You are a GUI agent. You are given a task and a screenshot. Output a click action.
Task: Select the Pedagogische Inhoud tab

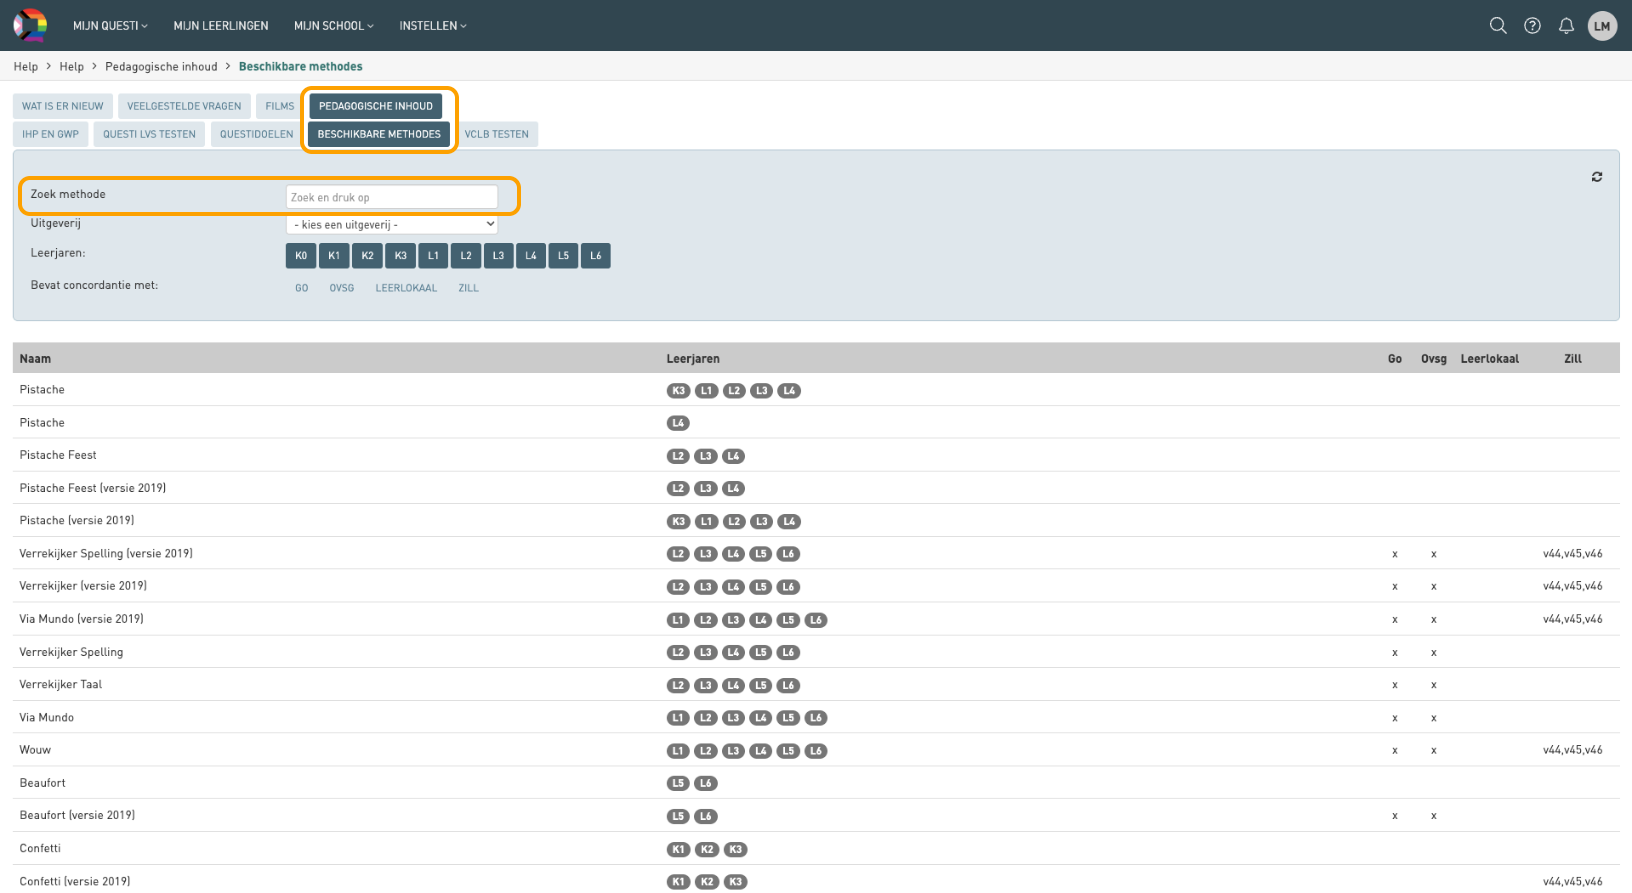tap(376, 106)
